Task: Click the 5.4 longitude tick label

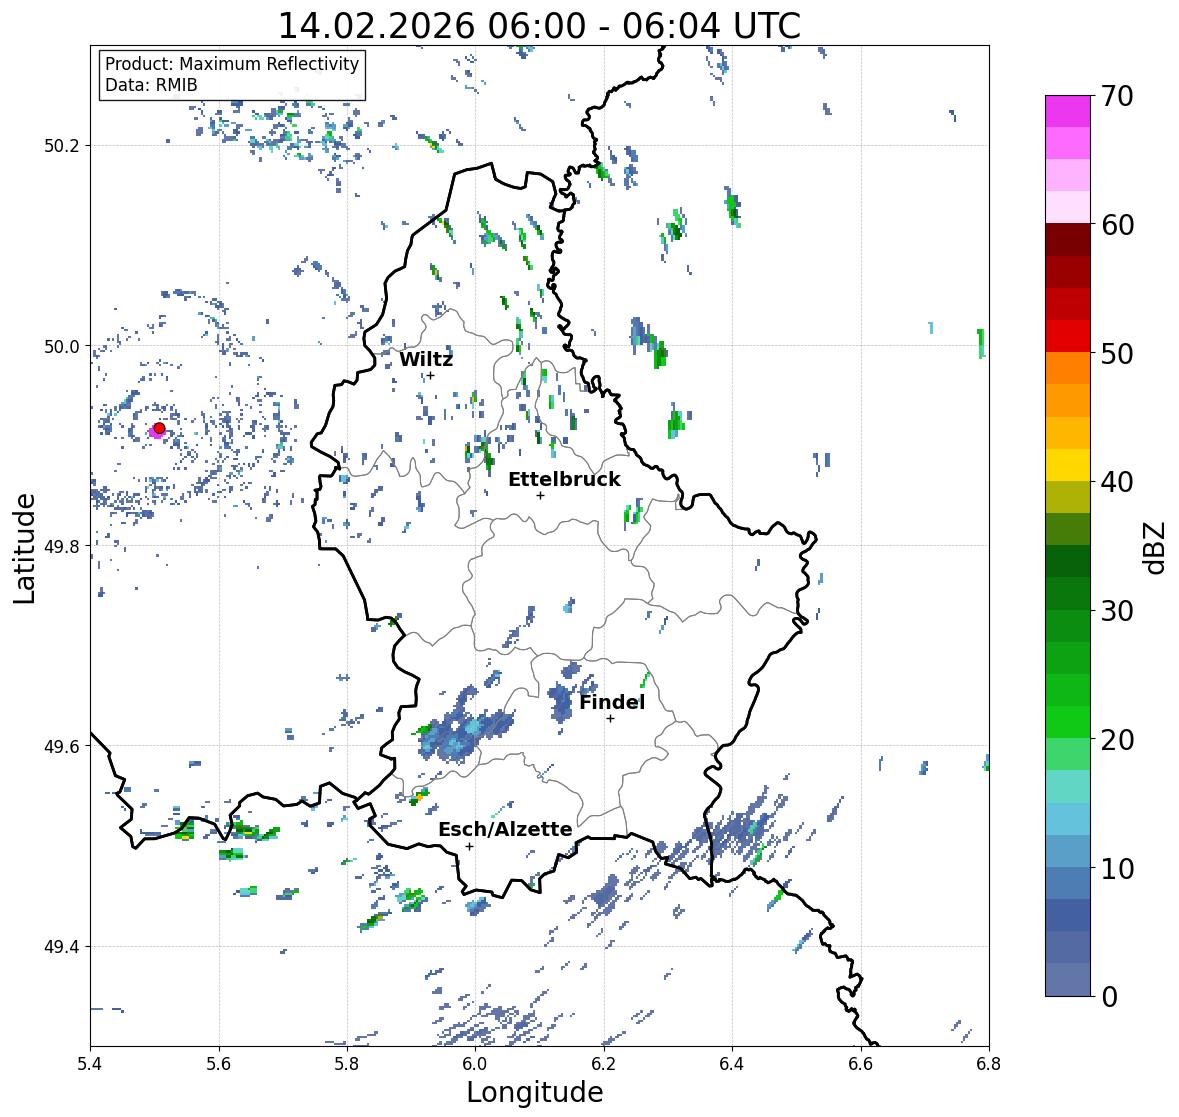Action: click(90, 1064)
